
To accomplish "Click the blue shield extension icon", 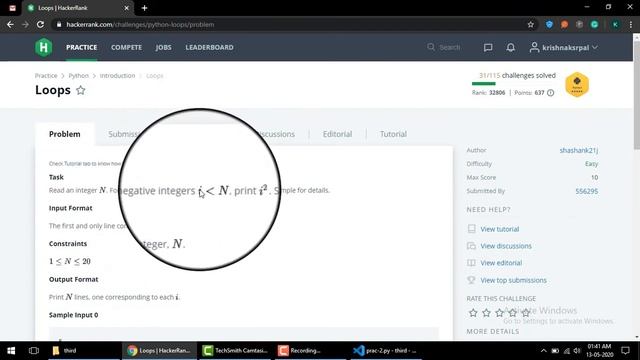I will pyautogui.click(x=549, y=24).
